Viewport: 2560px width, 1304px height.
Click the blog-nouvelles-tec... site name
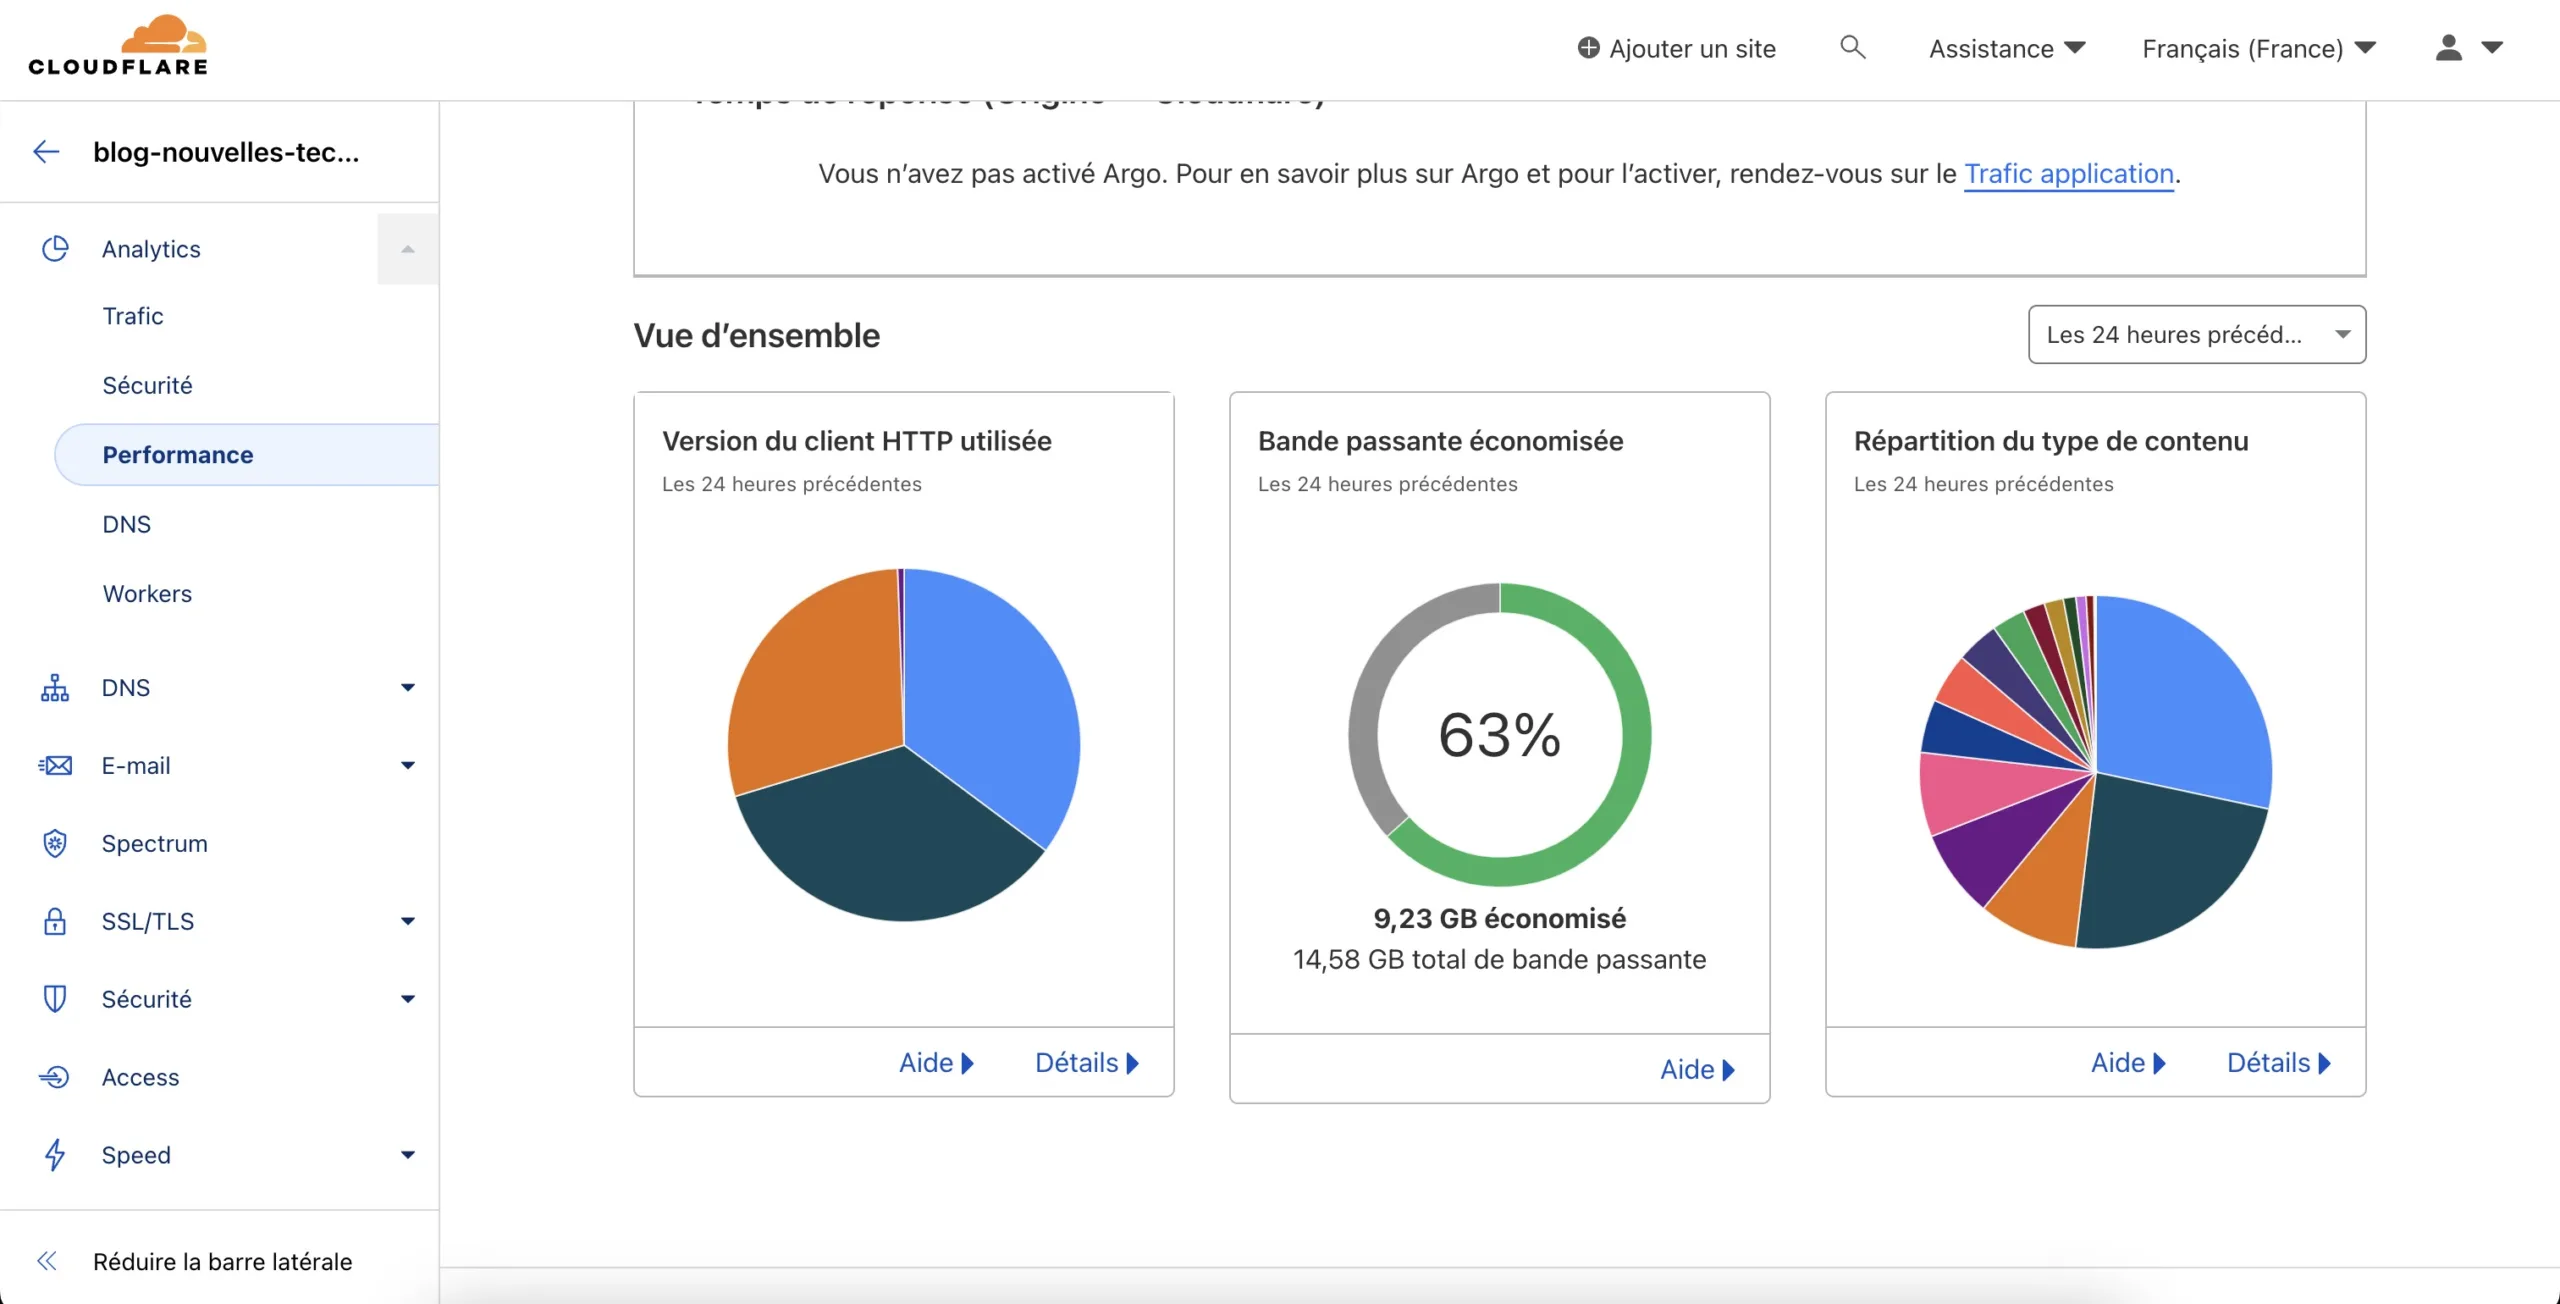pos(226,152)
